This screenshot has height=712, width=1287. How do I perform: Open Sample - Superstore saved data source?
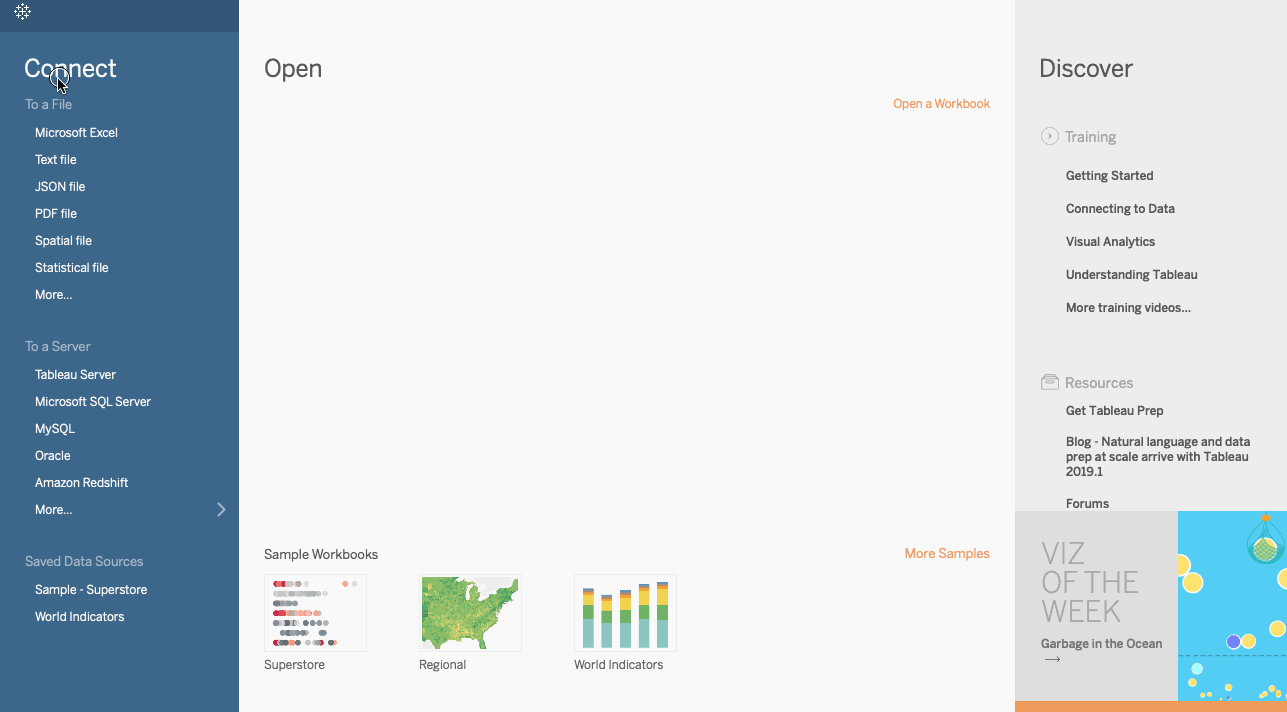click(x=91, y=589)
